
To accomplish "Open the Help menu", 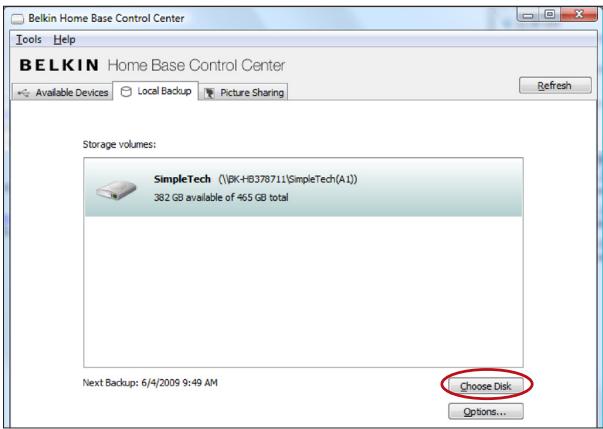I will 64,40.
